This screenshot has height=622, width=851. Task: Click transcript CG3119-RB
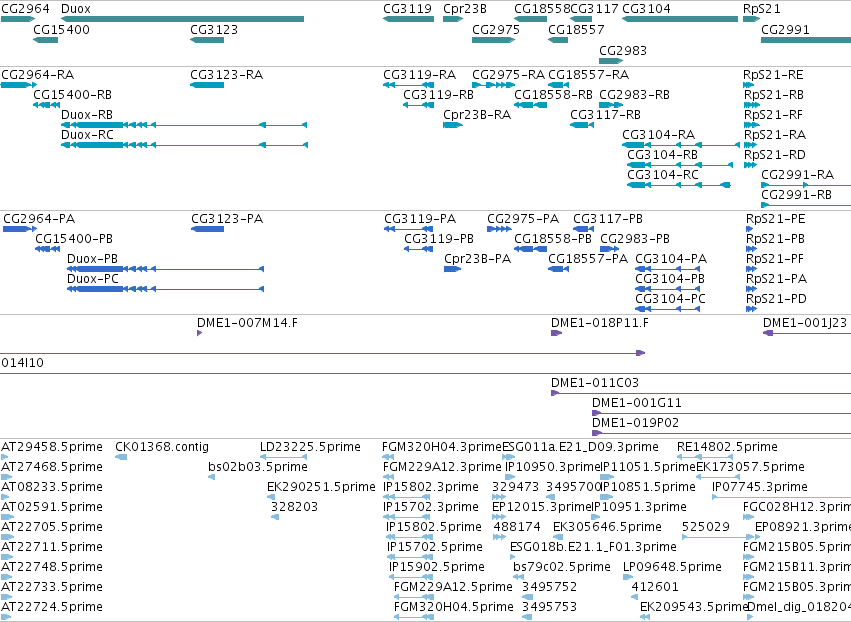439,95
